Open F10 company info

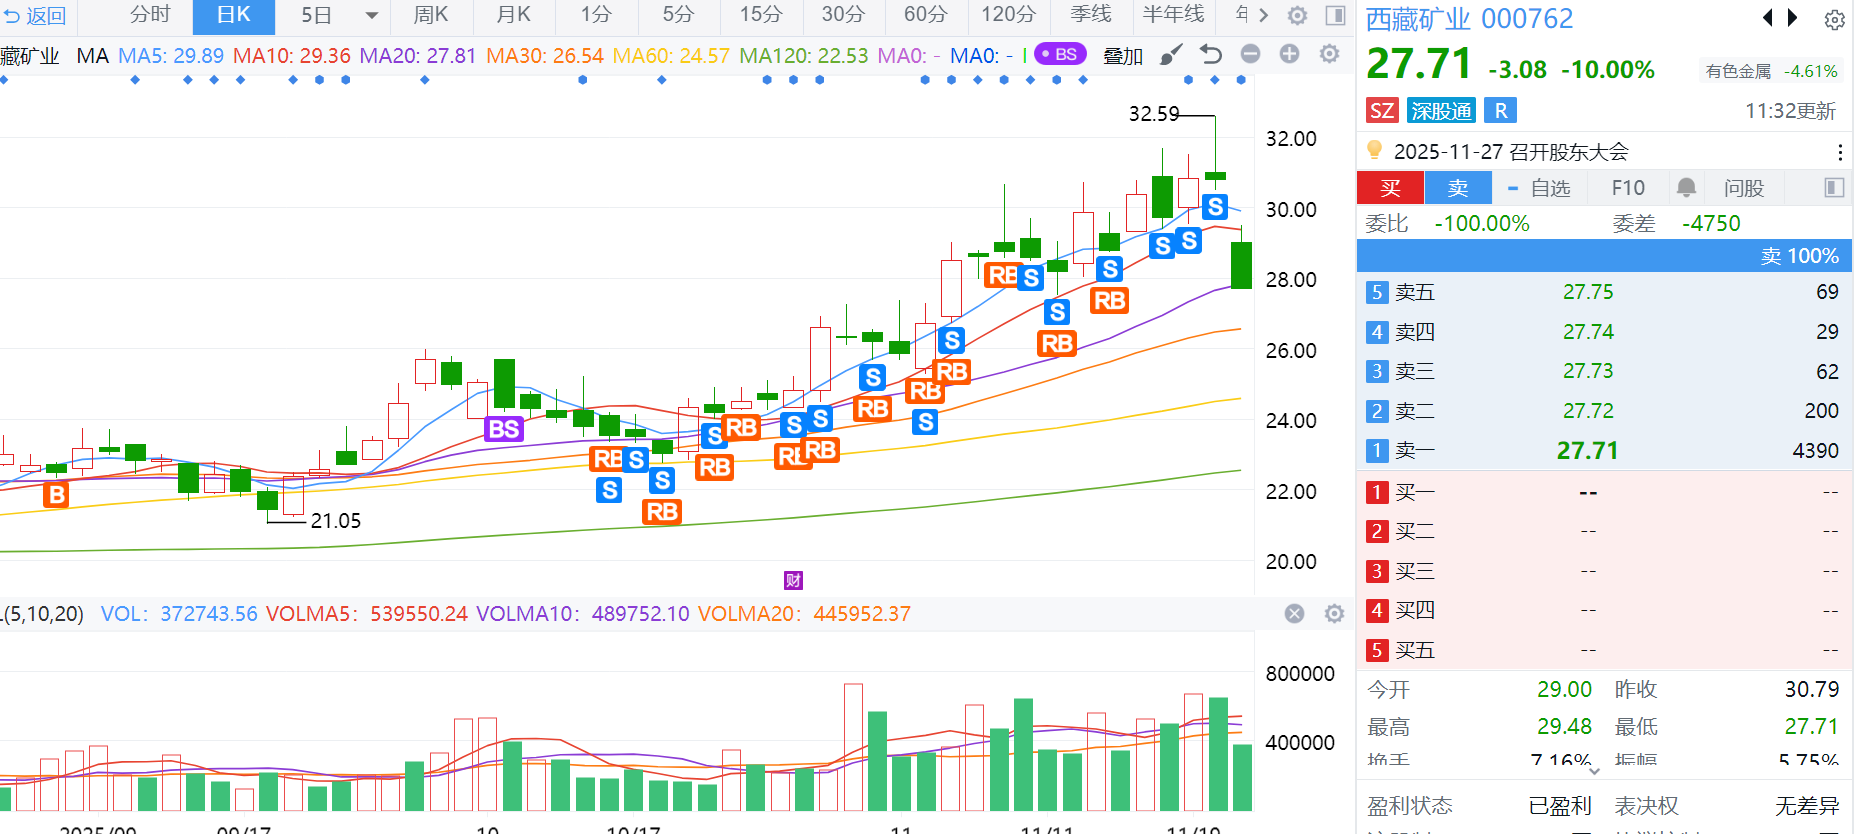pyautogui.click(x=1628, y=188)
